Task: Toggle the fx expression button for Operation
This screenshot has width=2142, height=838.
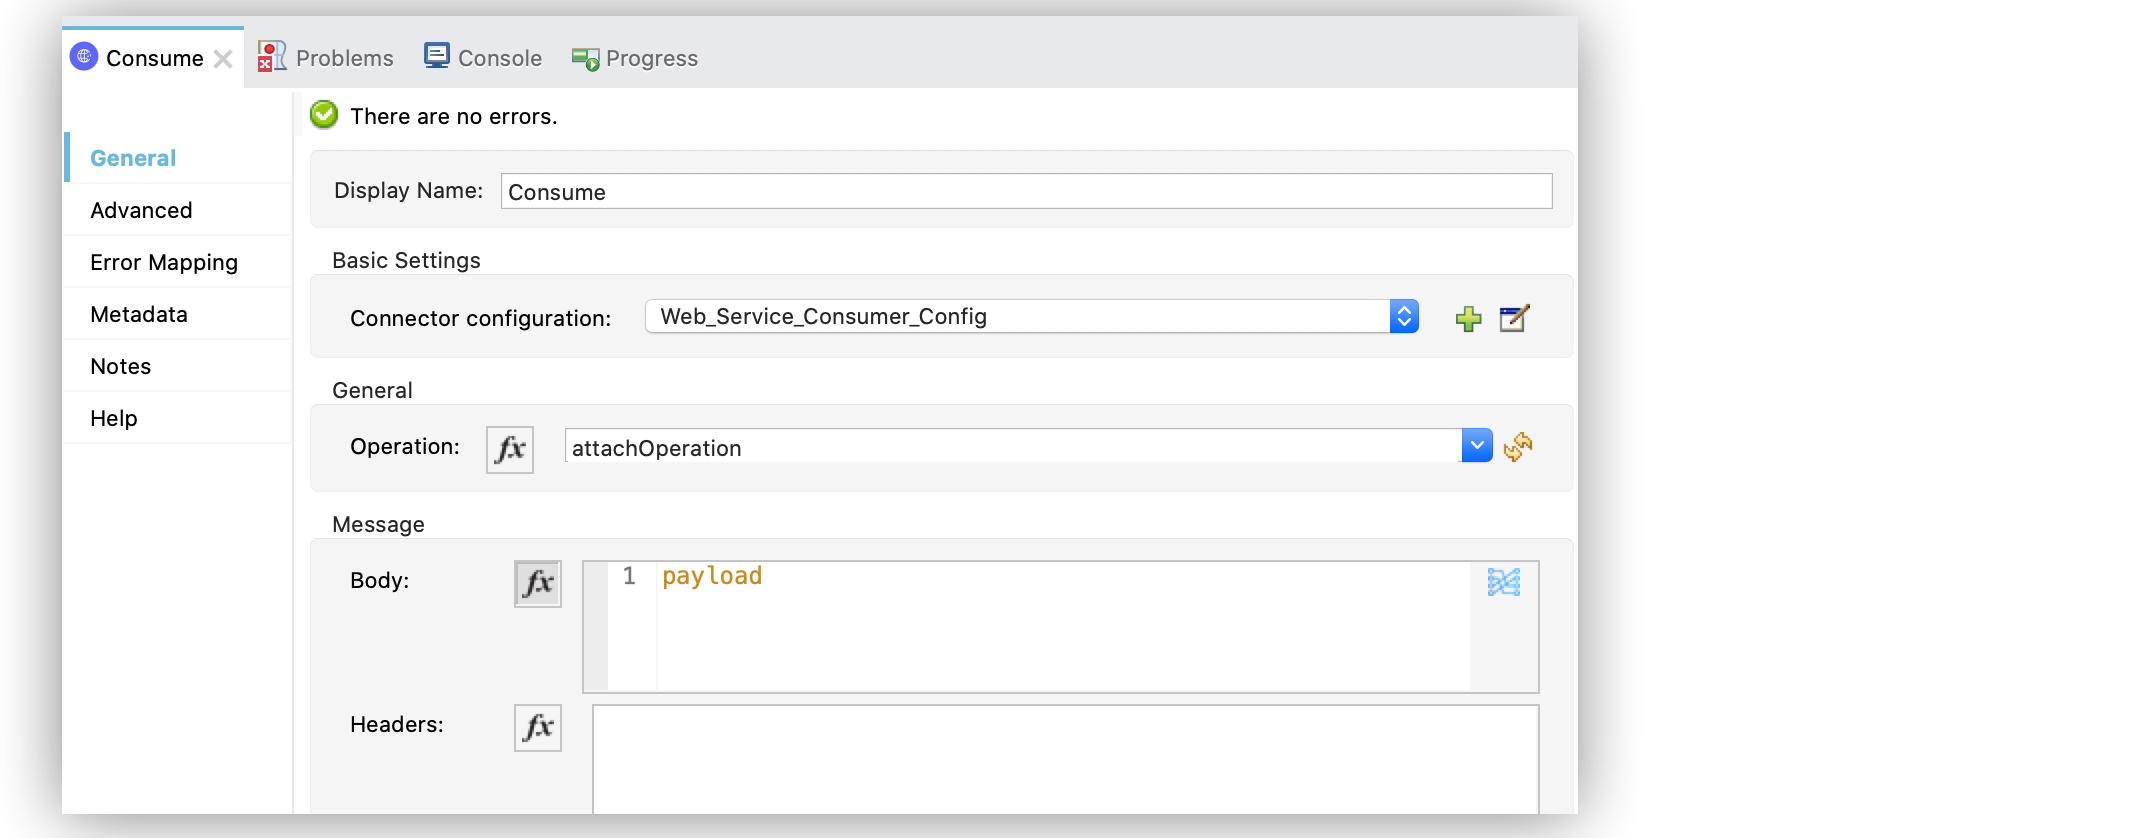Action: [509, 449]
